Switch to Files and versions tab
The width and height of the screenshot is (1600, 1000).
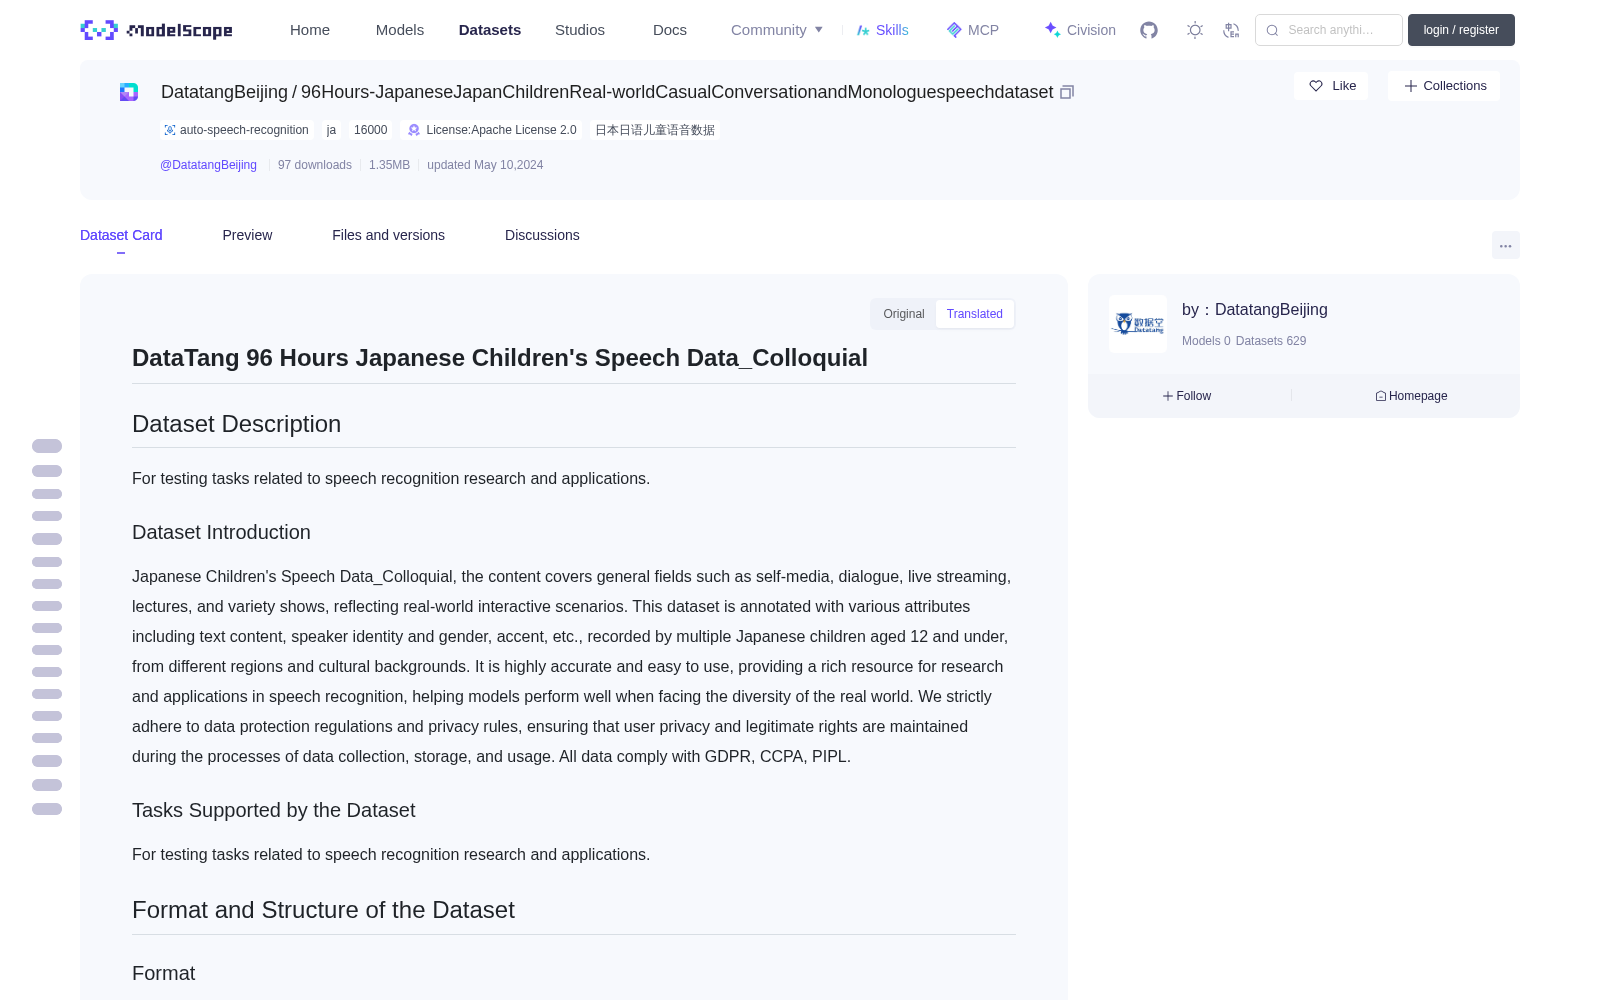(388, 235)
